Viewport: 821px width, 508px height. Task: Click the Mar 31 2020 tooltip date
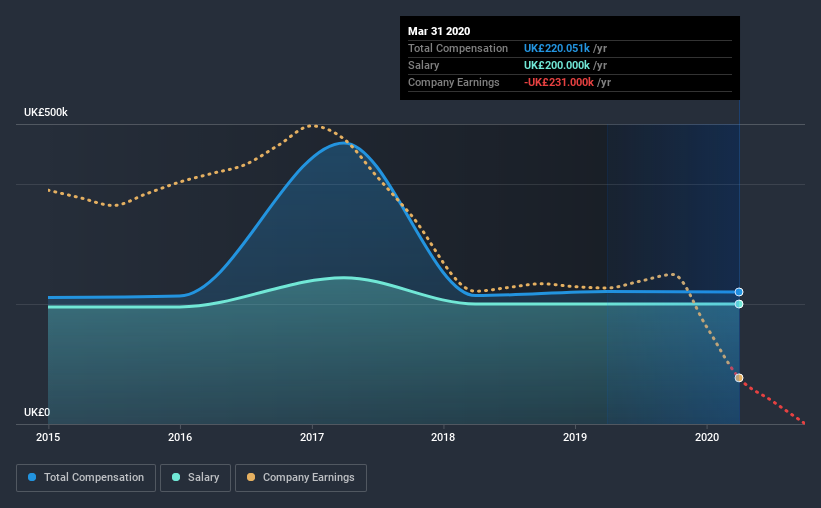pos(439,31)
